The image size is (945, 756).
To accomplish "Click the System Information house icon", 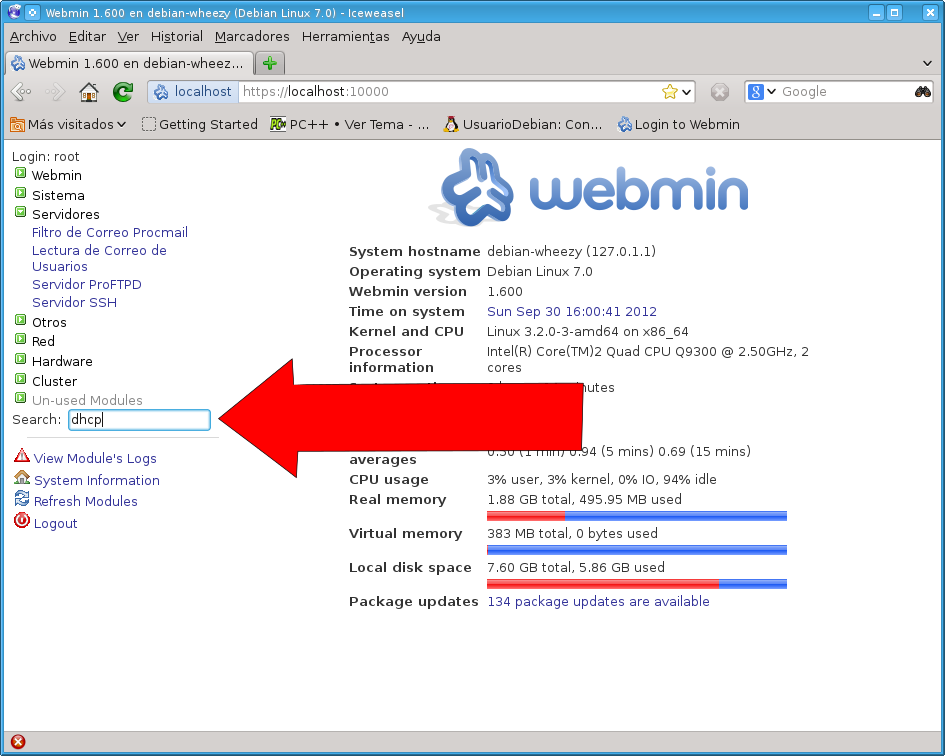I will coord(22,477).
